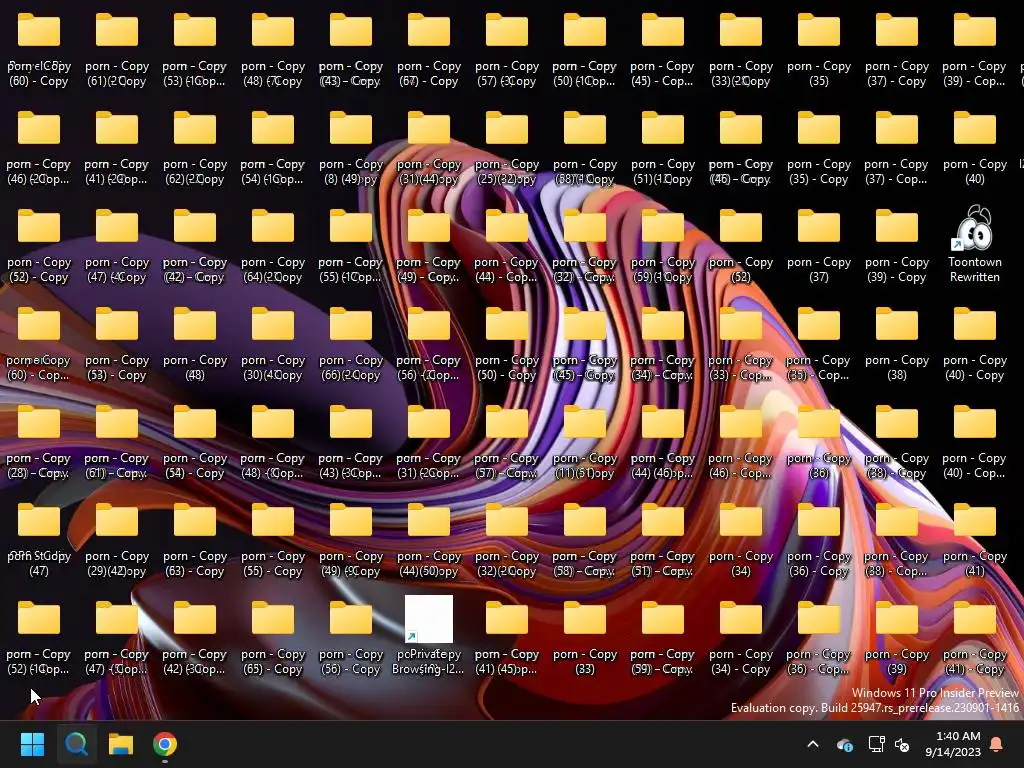Select the "porn - Copy (63) - Copy" folder
1024x768 pixels.
195,537
